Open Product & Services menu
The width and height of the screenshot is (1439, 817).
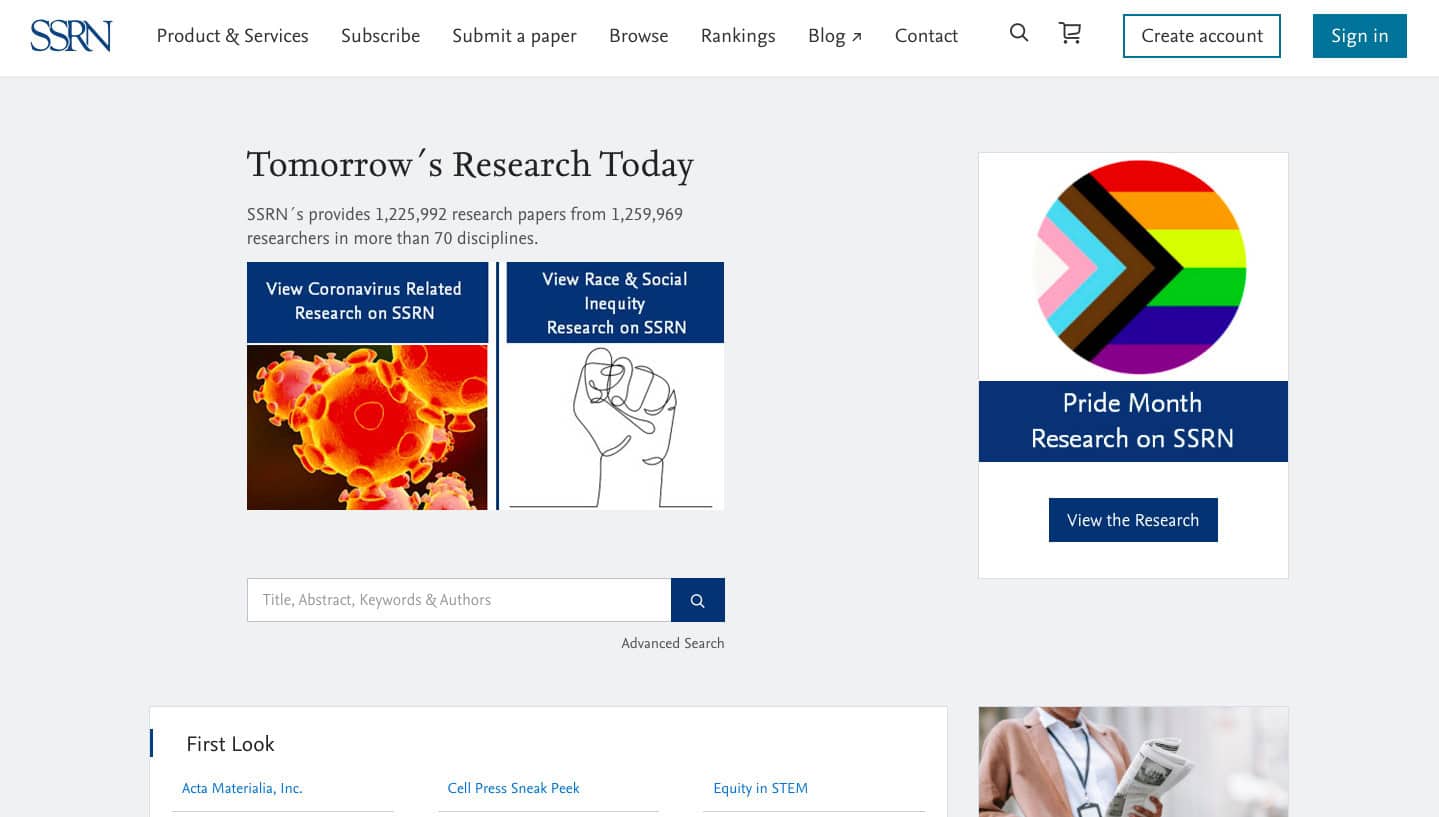pyautogui.click(x=232, y=36)
